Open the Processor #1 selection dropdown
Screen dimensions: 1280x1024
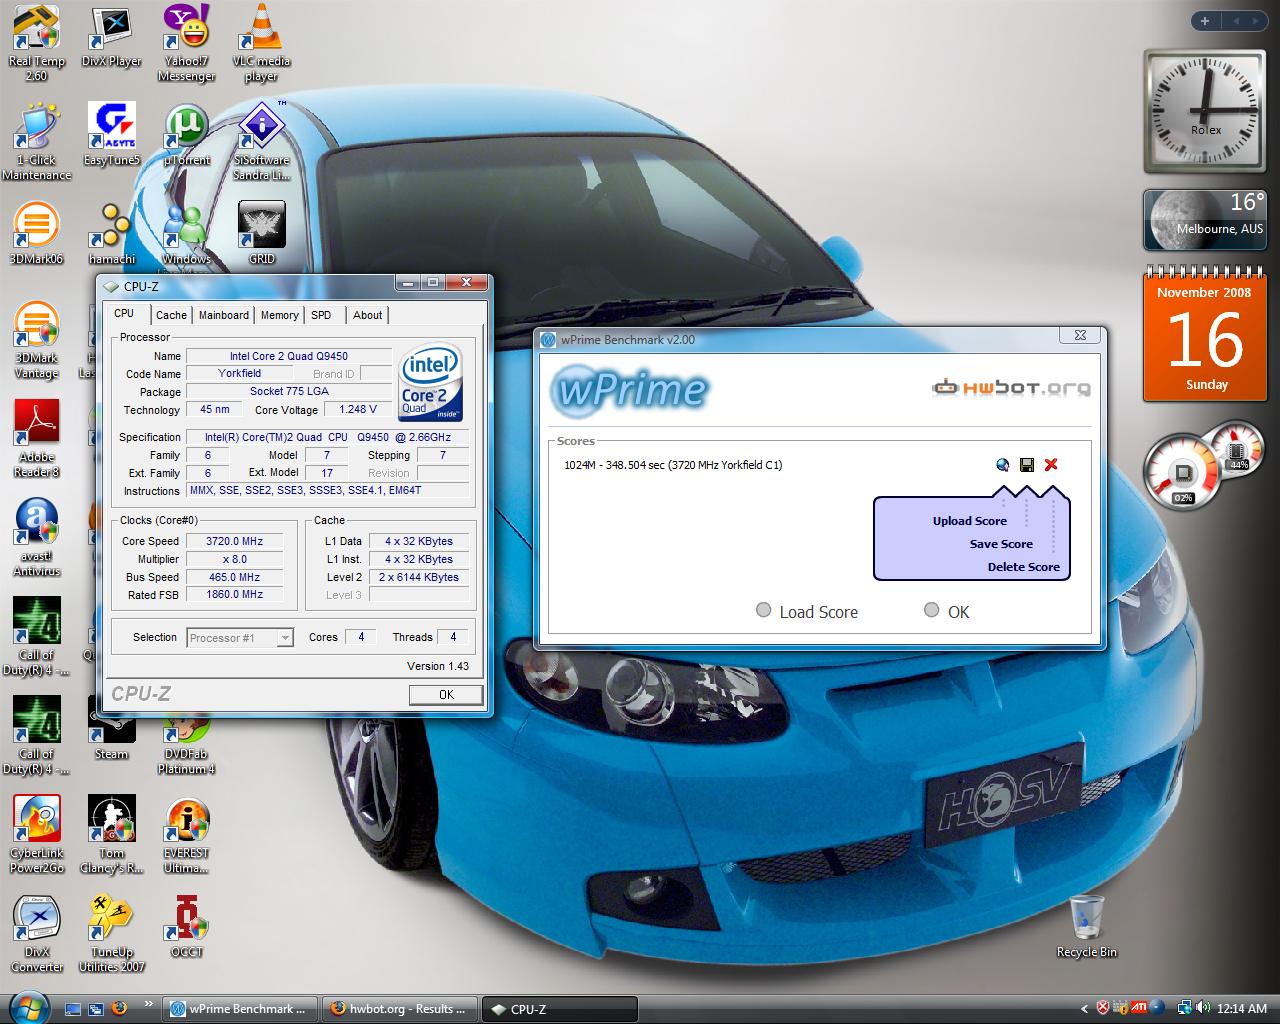(x=240, y=638)
